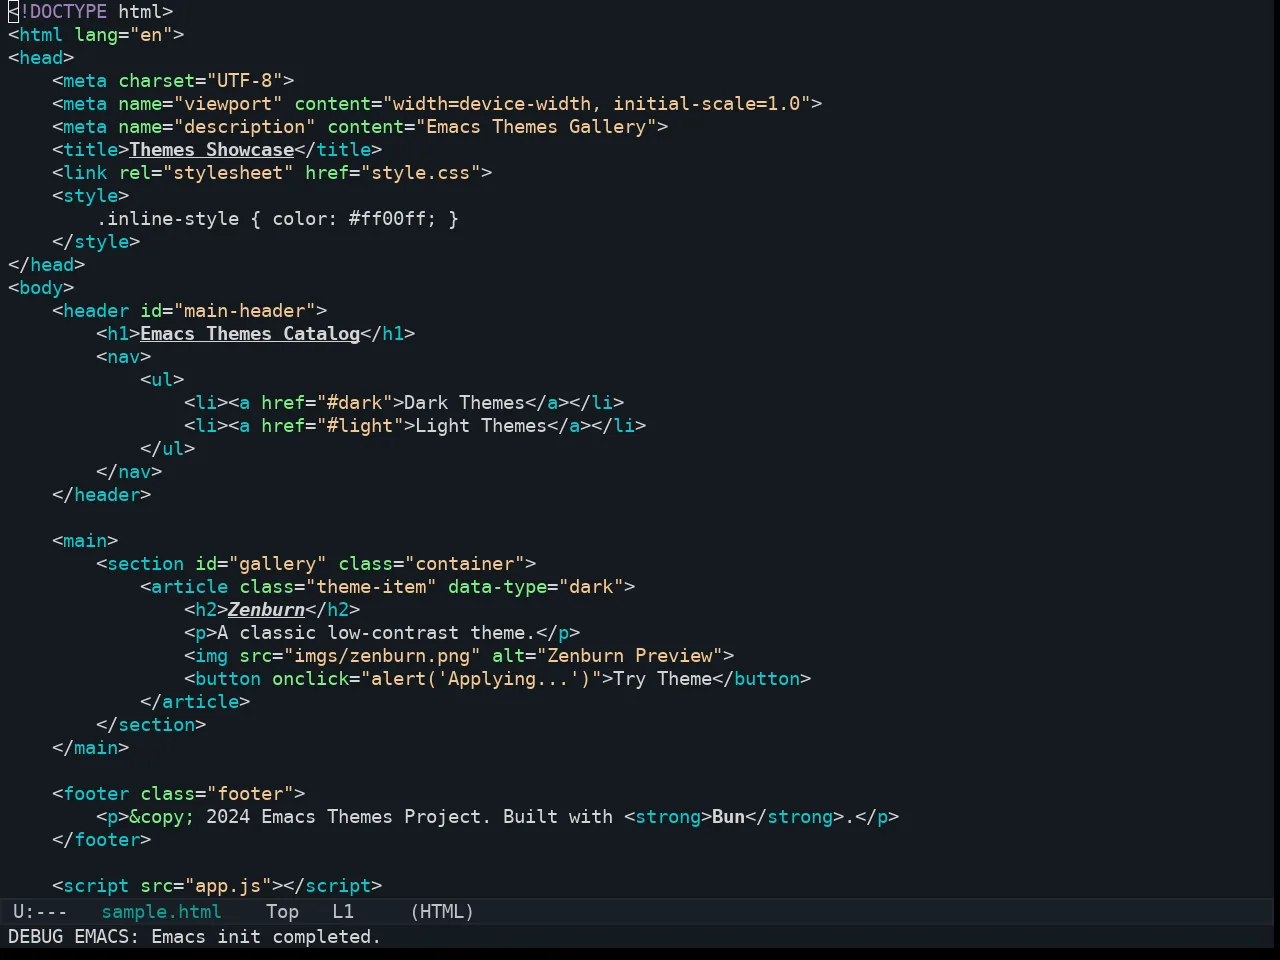The width and height of the screenshot is (1280, 960).
Task: Click the 'A classic low-contrast theme.' paragraph
Action: tap(376, 633)
